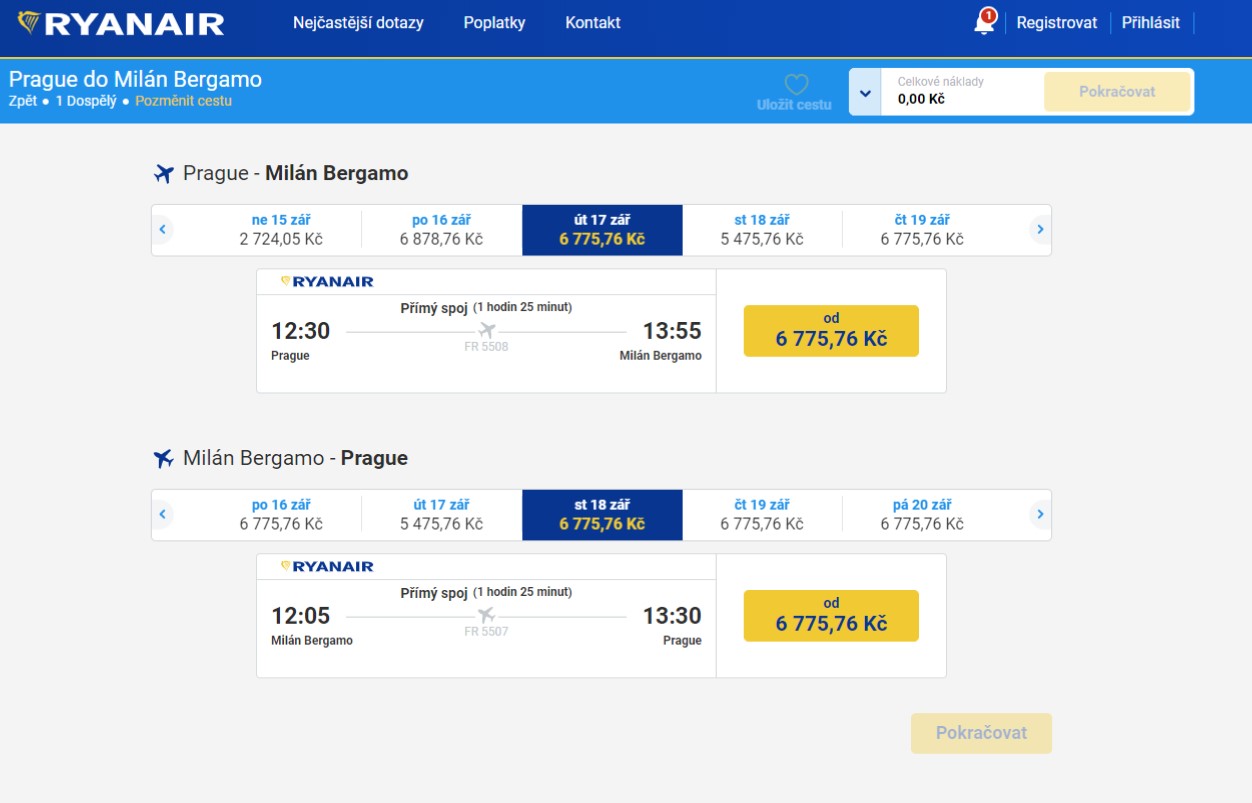Choose outbound fare od 6 775,76 Kč
The width and height of the screenshot is (1252, 803).
[831, 331]
